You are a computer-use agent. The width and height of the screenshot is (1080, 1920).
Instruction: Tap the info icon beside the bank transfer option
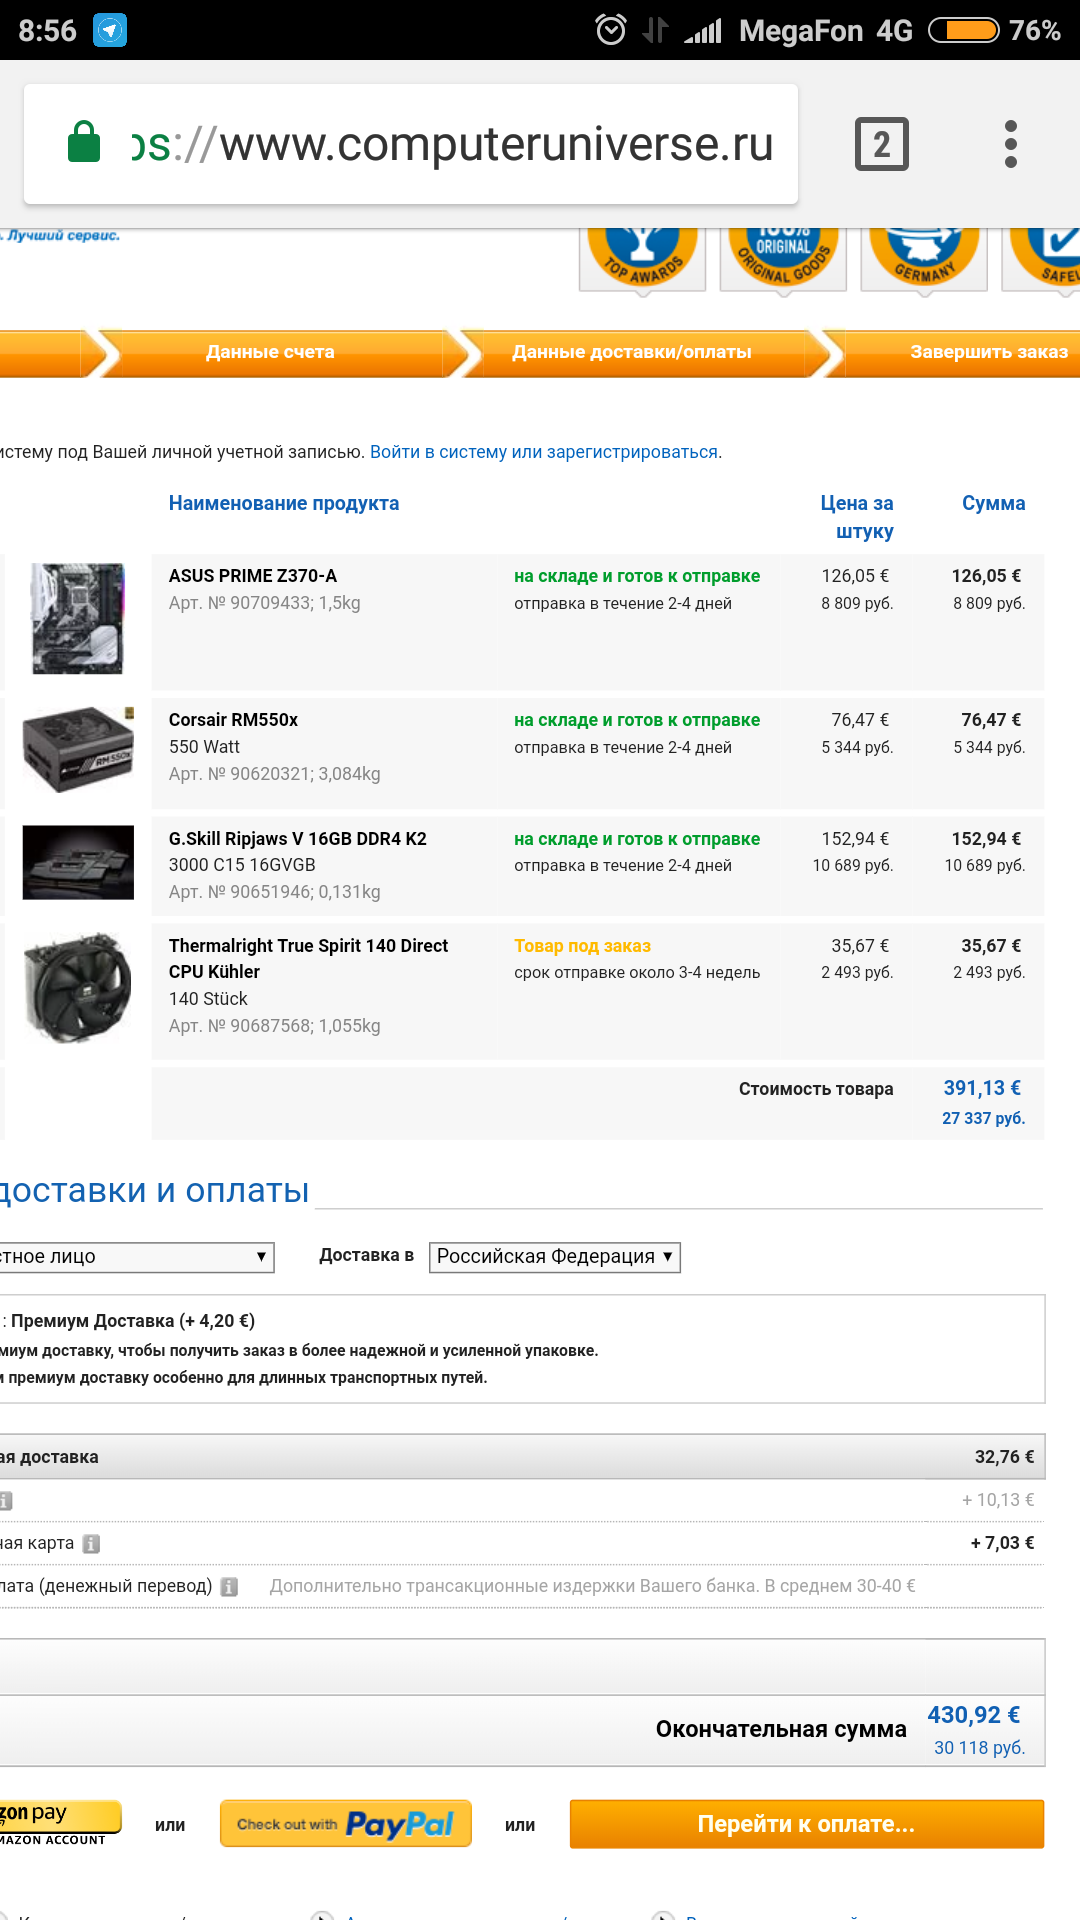(229, 1587)
